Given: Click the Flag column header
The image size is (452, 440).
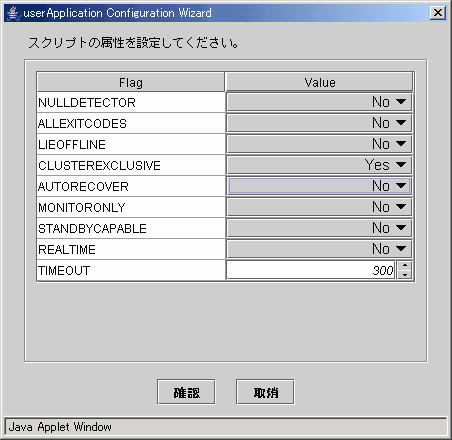Looking at the screenshot, I should click(x=131, y=82).
